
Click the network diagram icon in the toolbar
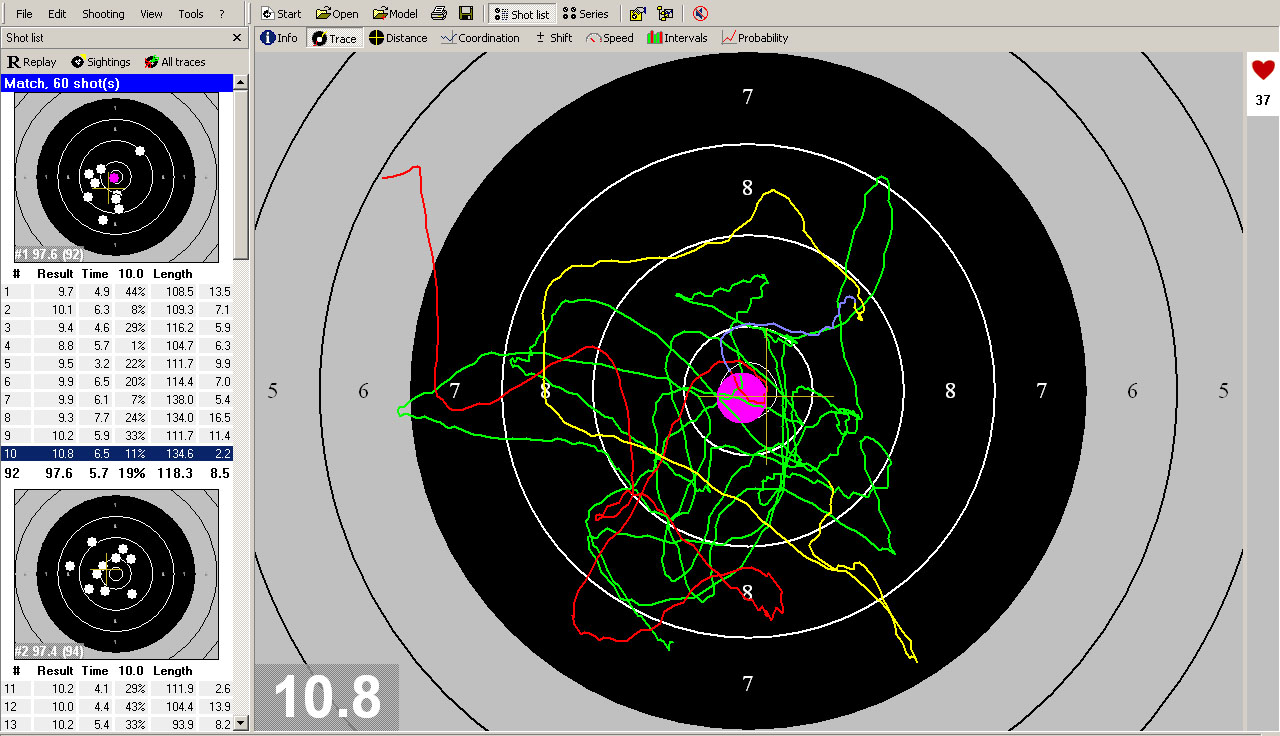(x=665, y=14)
